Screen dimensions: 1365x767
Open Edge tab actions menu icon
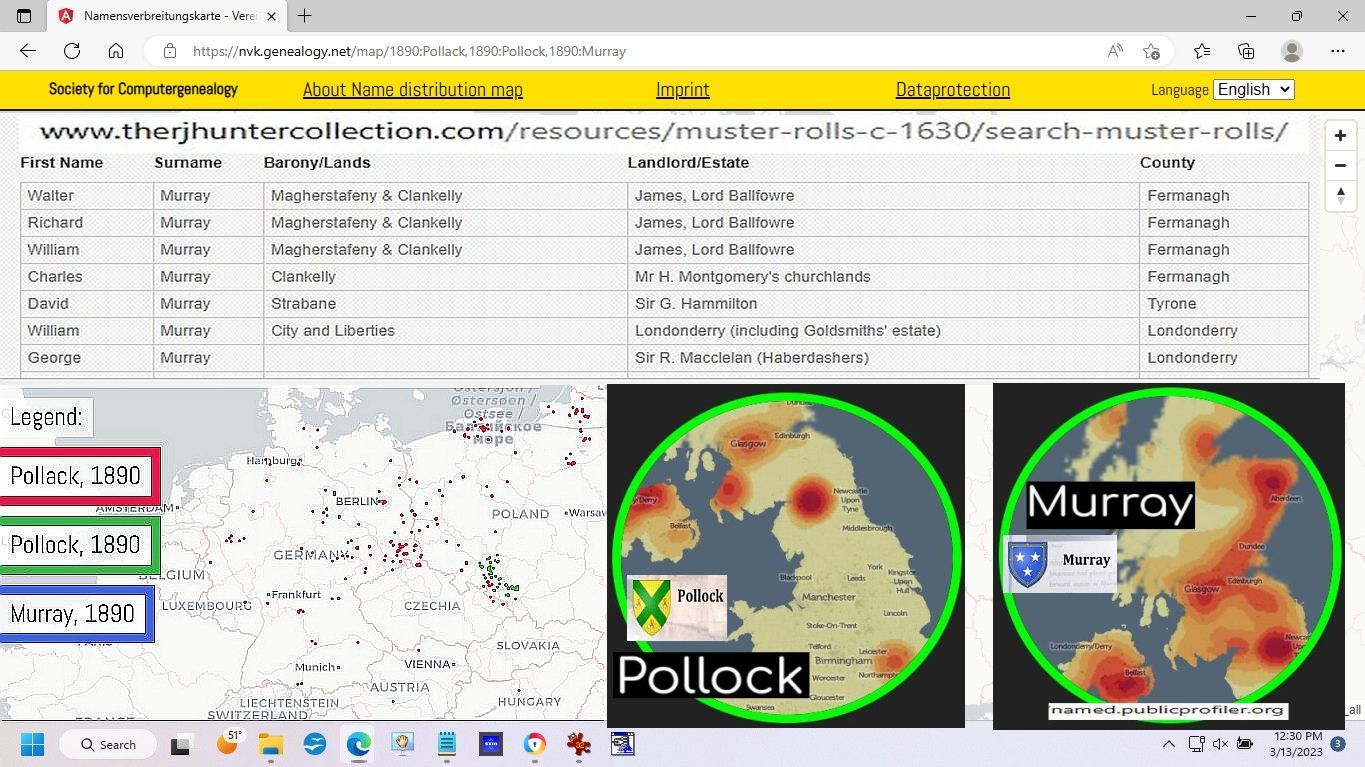click(24, 16)
